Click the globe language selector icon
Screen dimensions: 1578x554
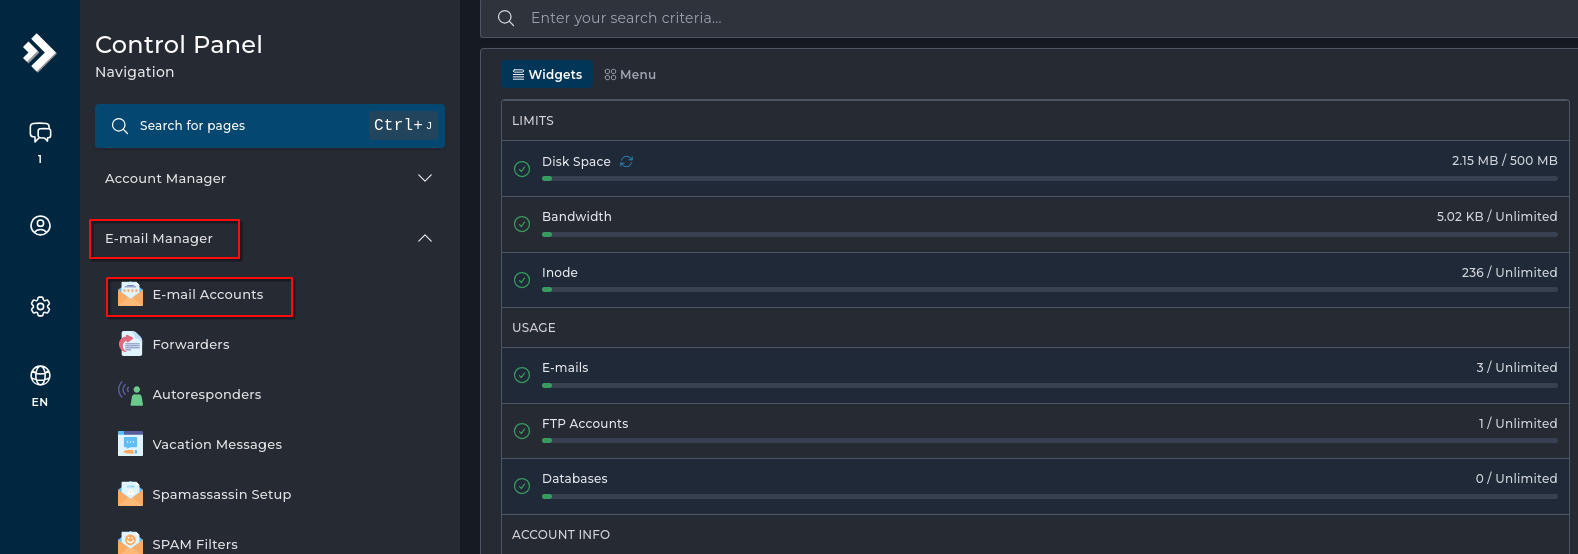point(40,376)
